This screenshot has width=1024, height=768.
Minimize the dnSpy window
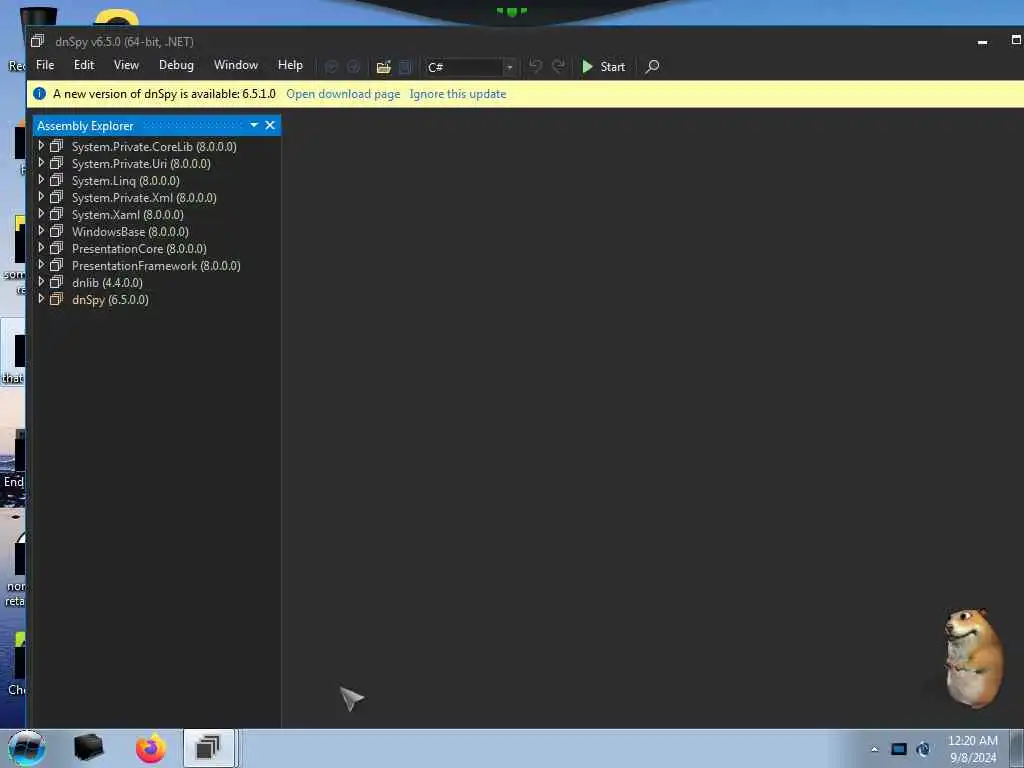coord(982,42)
